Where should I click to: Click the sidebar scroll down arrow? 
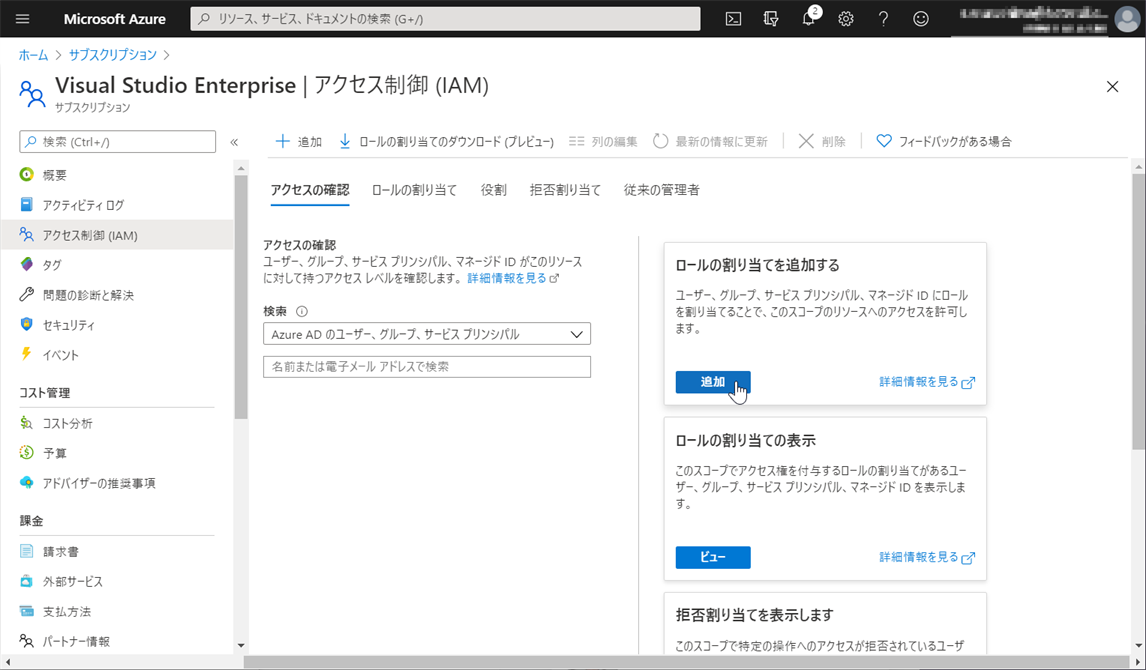tap(241, 645)
